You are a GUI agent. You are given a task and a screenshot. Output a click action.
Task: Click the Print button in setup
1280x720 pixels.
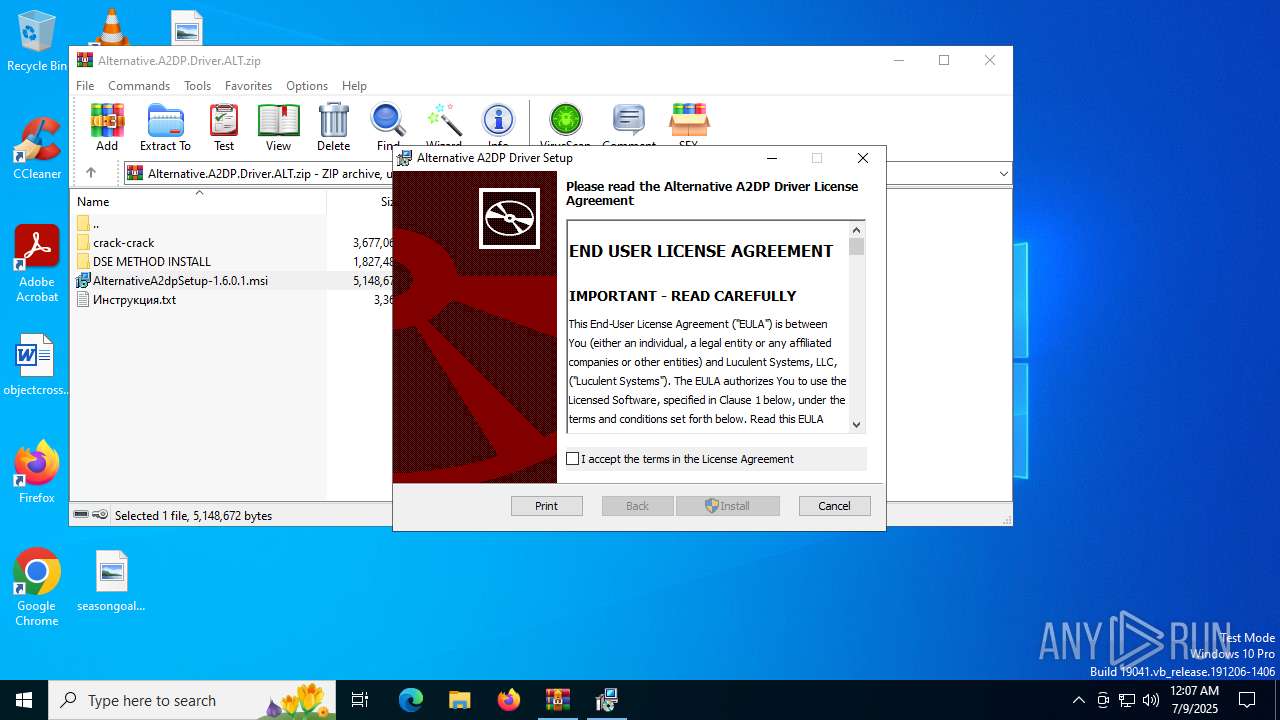pyautogui.click(x=547, y=506)
